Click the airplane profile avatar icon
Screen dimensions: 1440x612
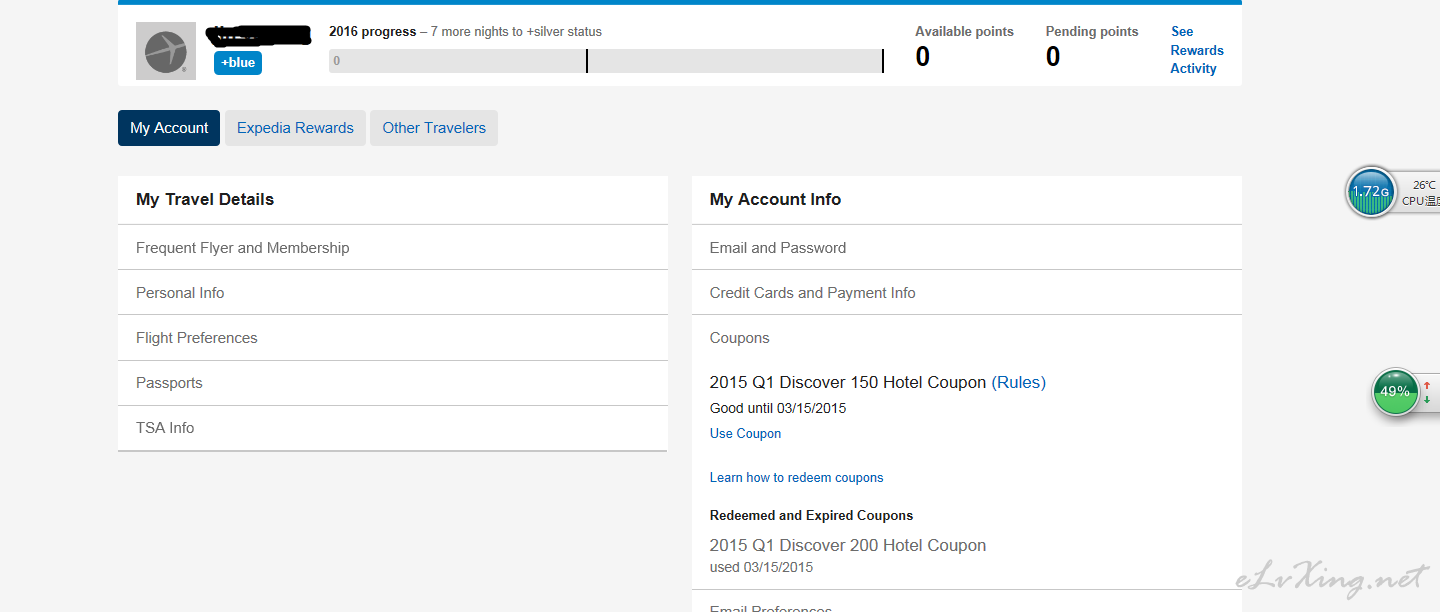click(166, 51)
